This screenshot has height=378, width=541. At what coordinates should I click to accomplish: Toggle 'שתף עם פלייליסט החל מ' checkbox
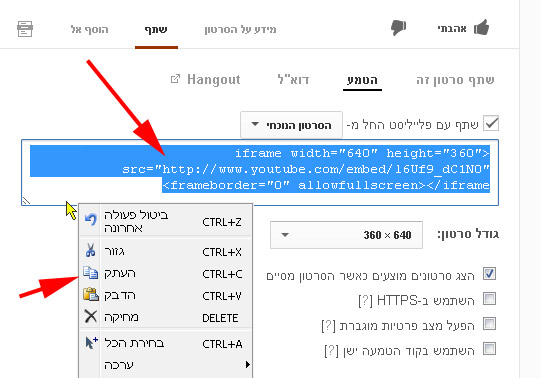click(491, 123)
